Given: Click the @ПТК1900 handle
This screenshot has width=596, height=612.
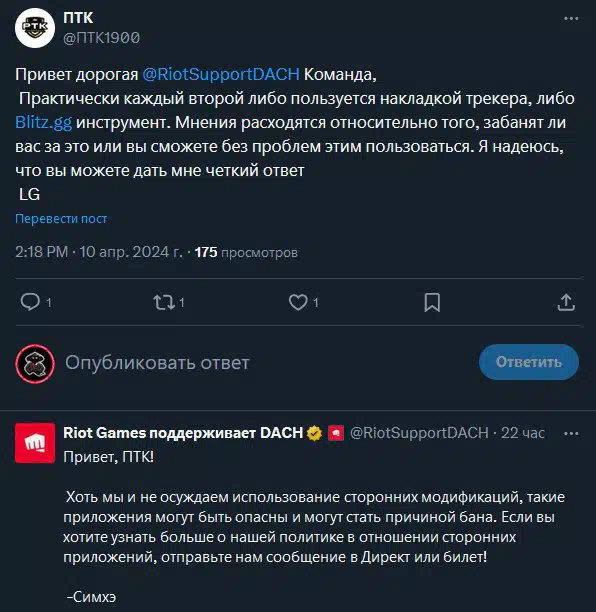Looking at the screenshot, I should point(101,38).
